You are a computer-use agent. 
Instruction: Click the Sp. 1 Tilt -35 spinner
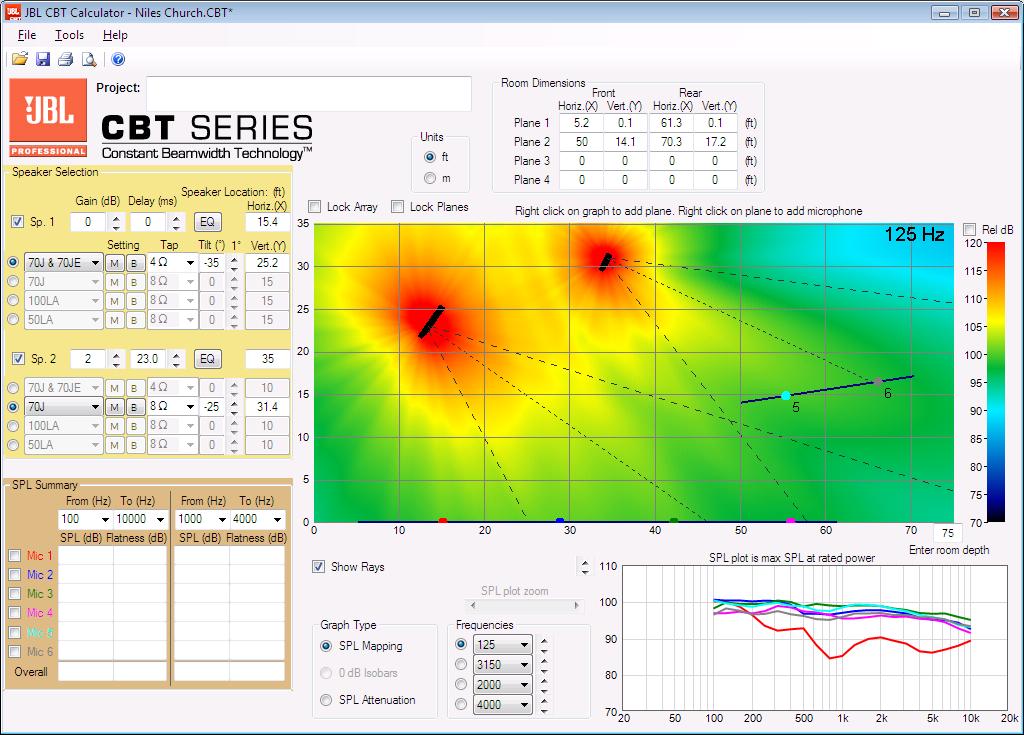point(234,263)
